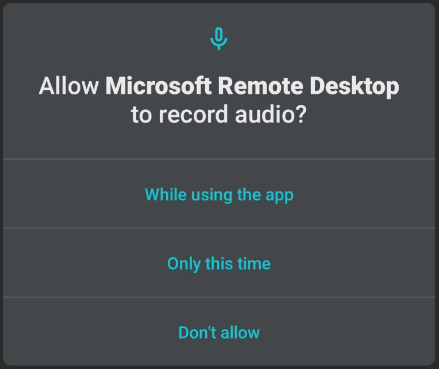Screen dimensions: 439x369
Task: Click the microphone icon at dialog top
Action: click(x=219, y=39)
